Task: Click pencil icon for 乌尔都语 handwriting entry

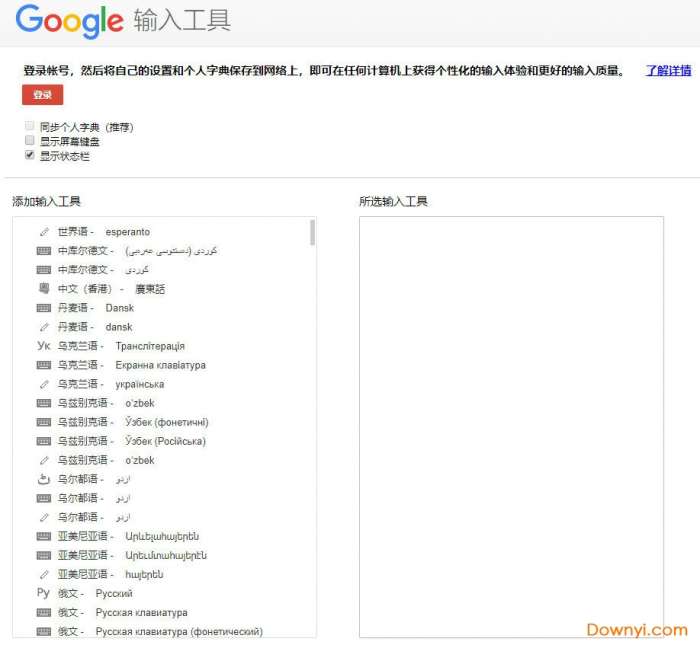Action: click(x=44, y=517)
